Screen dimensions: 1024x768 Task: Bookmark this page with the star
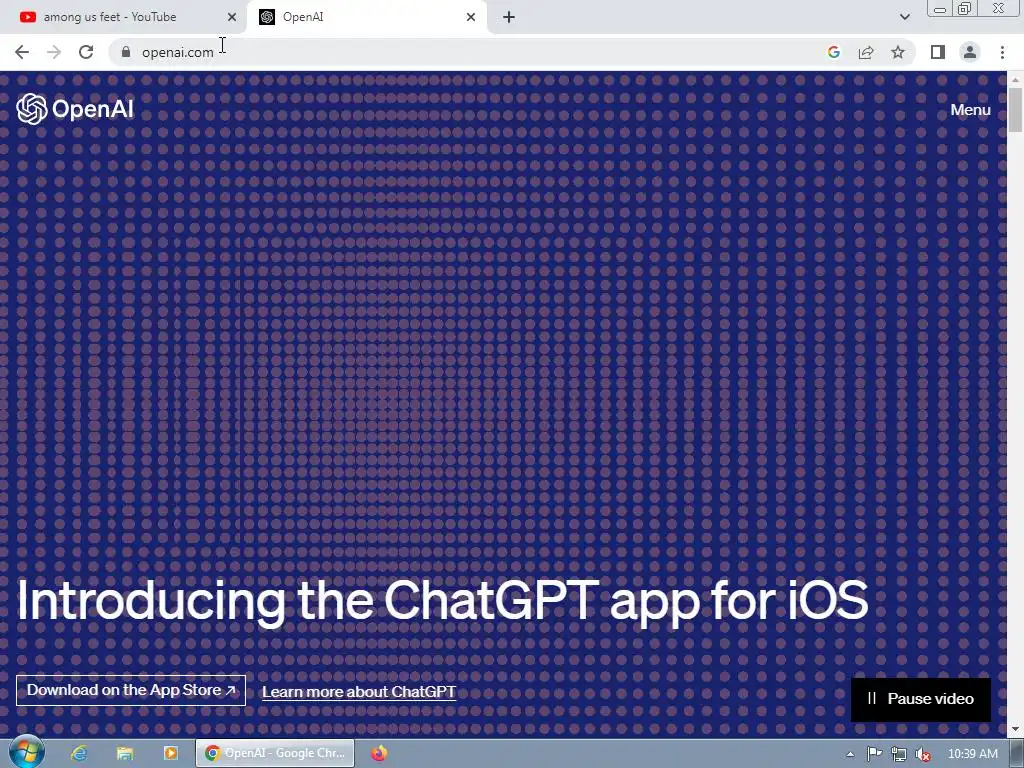click(x=898, y=52)
